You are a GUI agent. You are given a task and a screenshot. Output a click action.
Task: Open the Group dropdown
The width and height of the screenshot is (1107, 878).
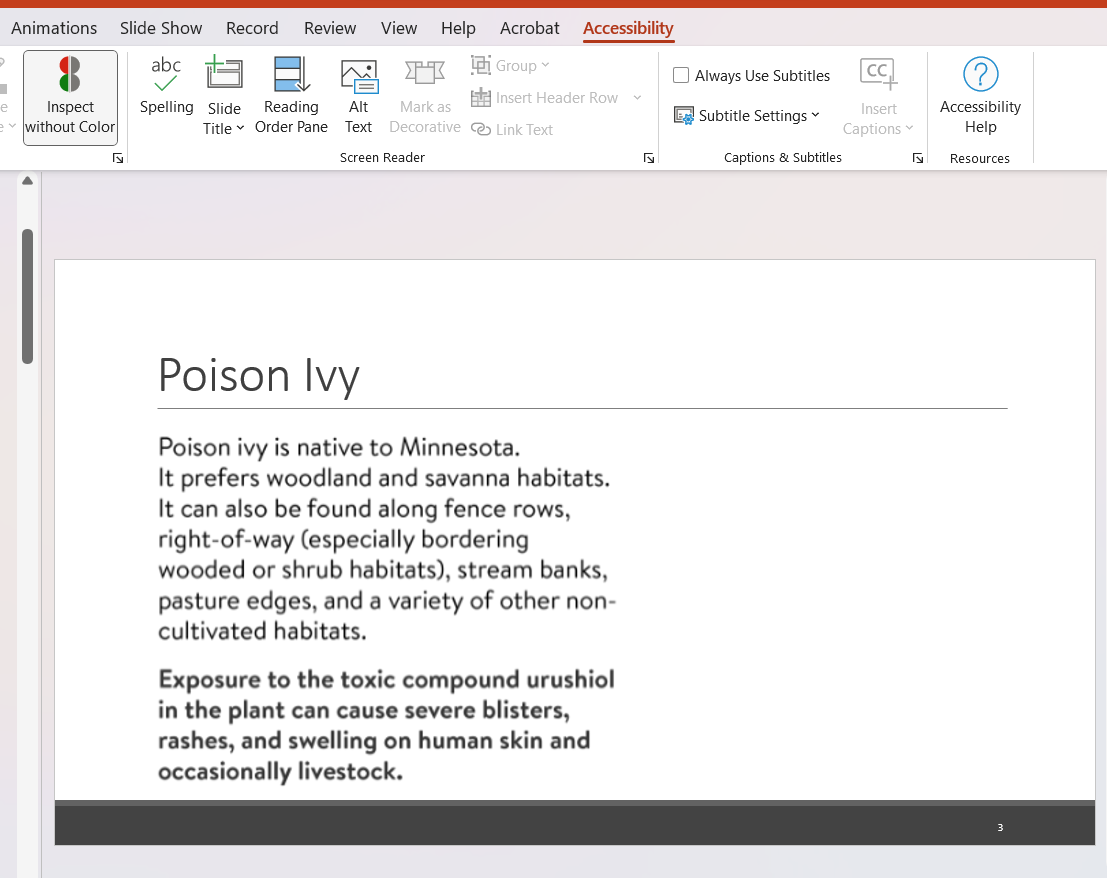pos(510,66)
